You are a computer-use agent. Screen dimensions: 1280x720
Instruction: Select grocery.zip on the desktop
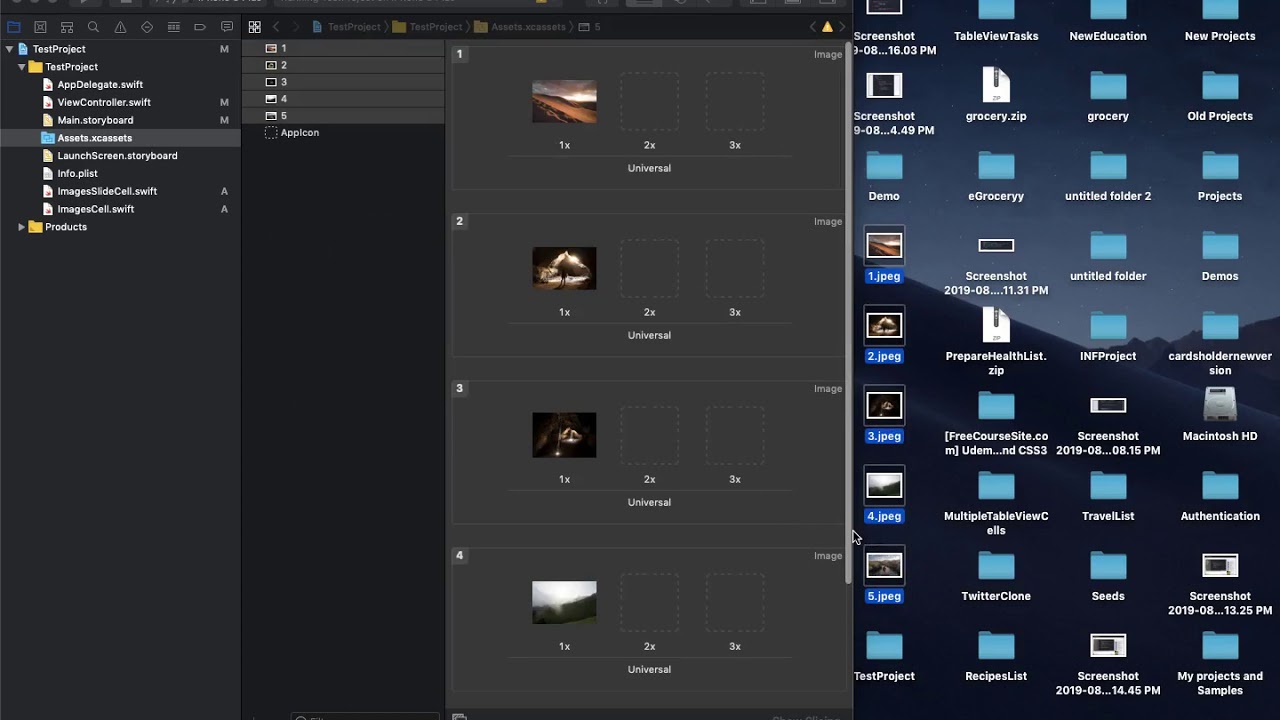point(996,95)
